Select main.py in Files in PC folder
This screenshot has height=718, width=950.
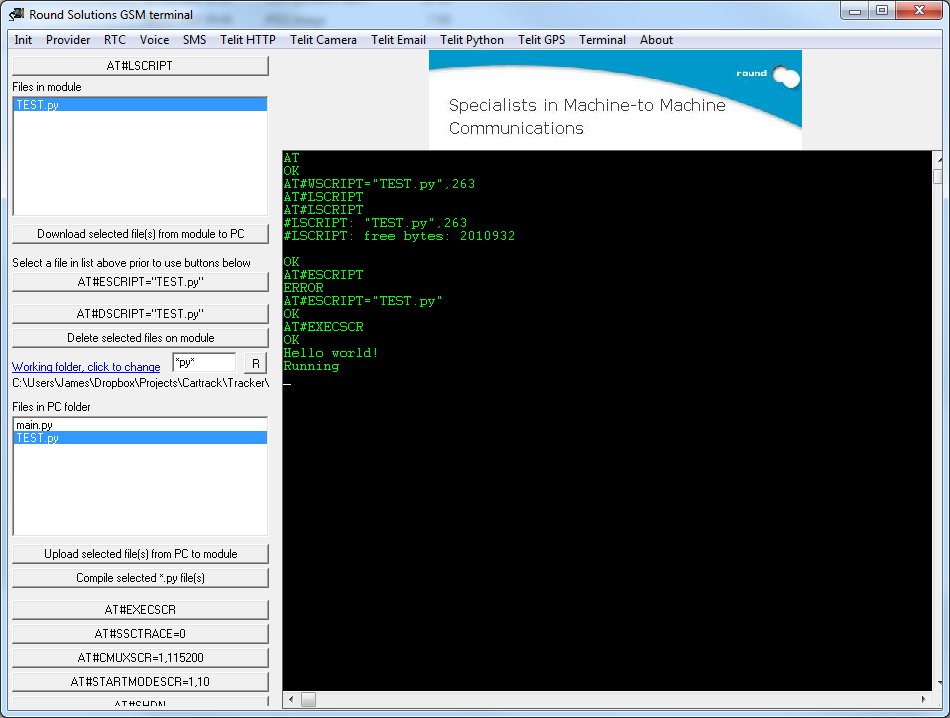140,425
